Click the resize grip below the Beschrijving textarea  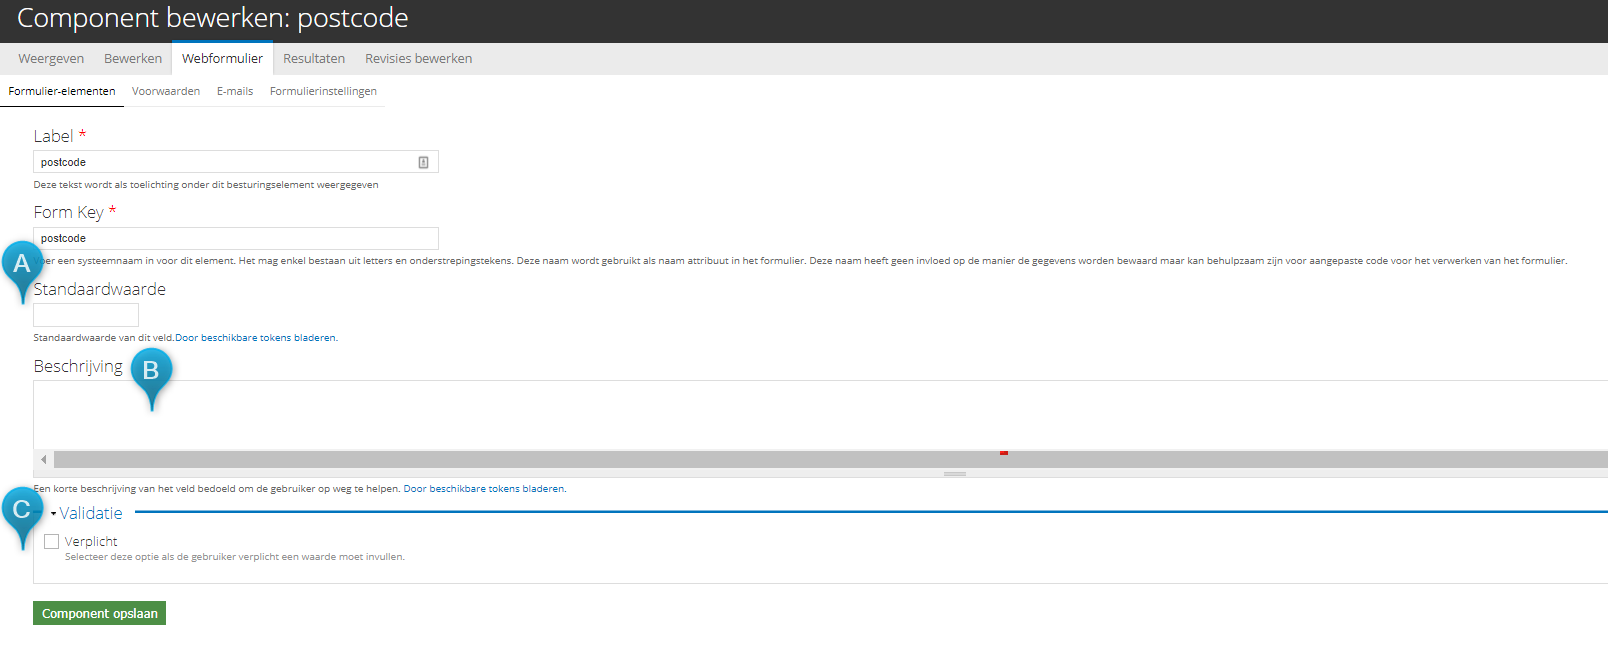pos(954,474)
